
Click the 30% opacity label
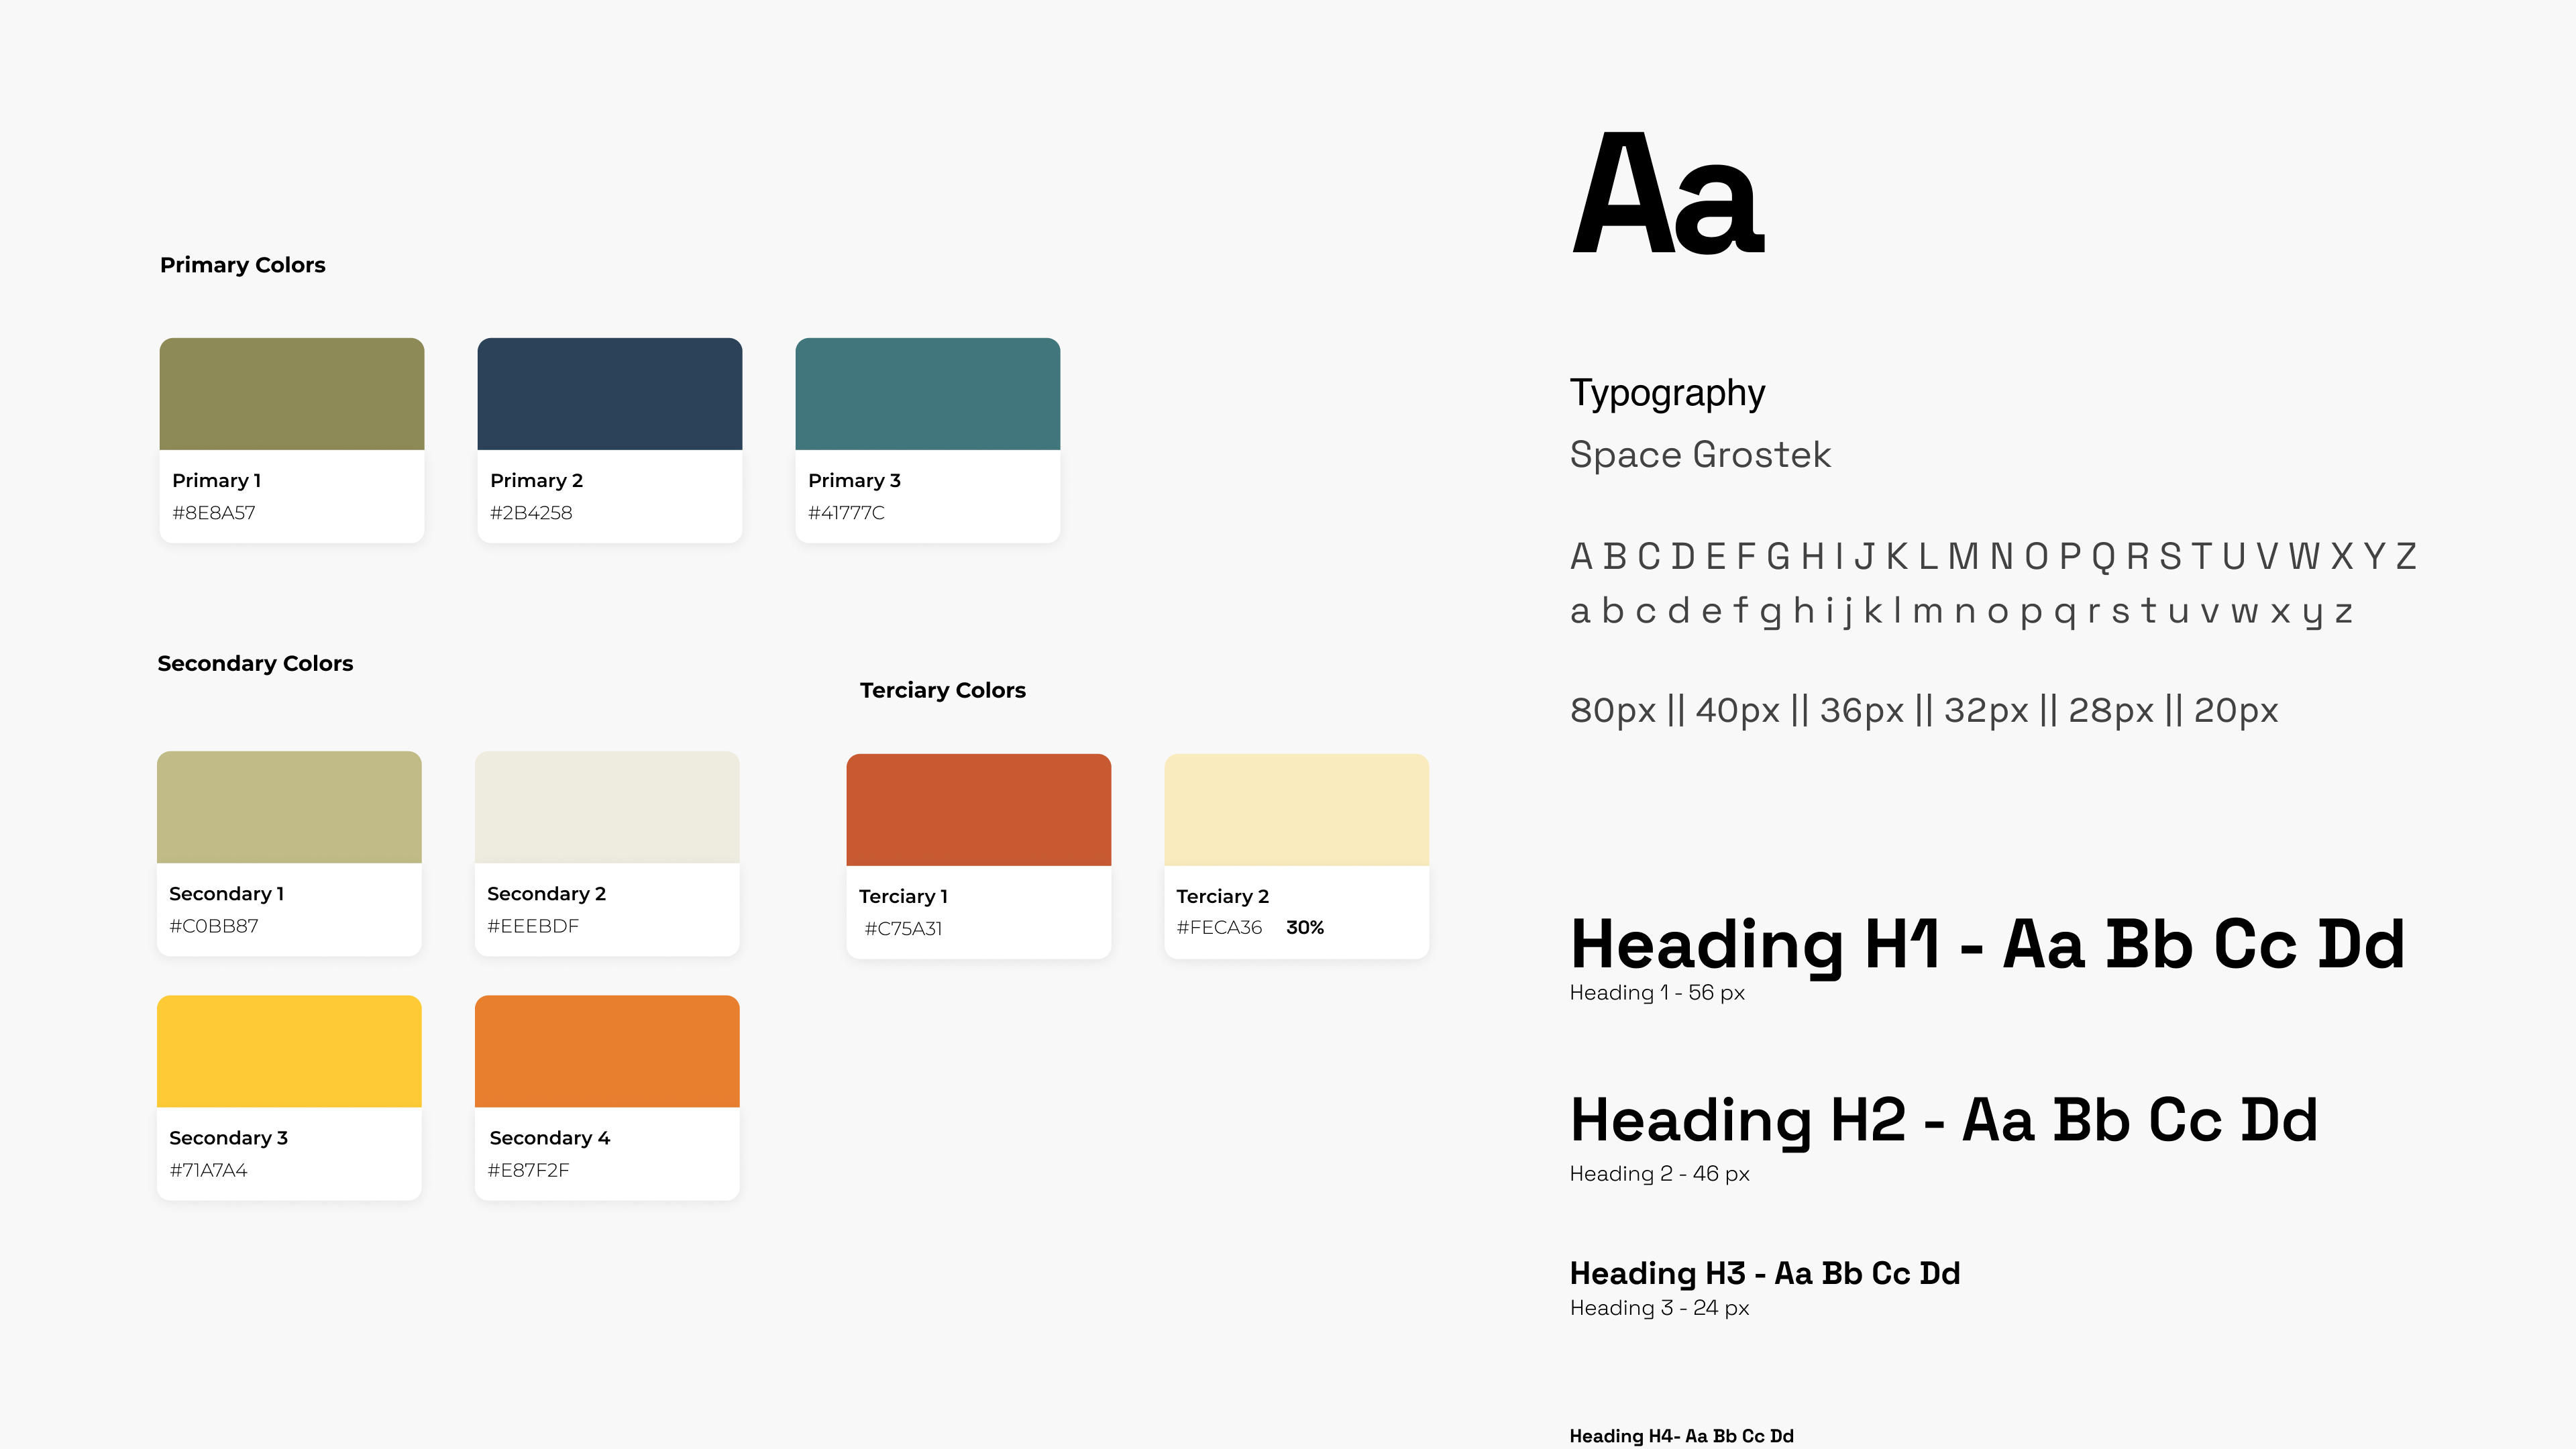point(1304,928)
